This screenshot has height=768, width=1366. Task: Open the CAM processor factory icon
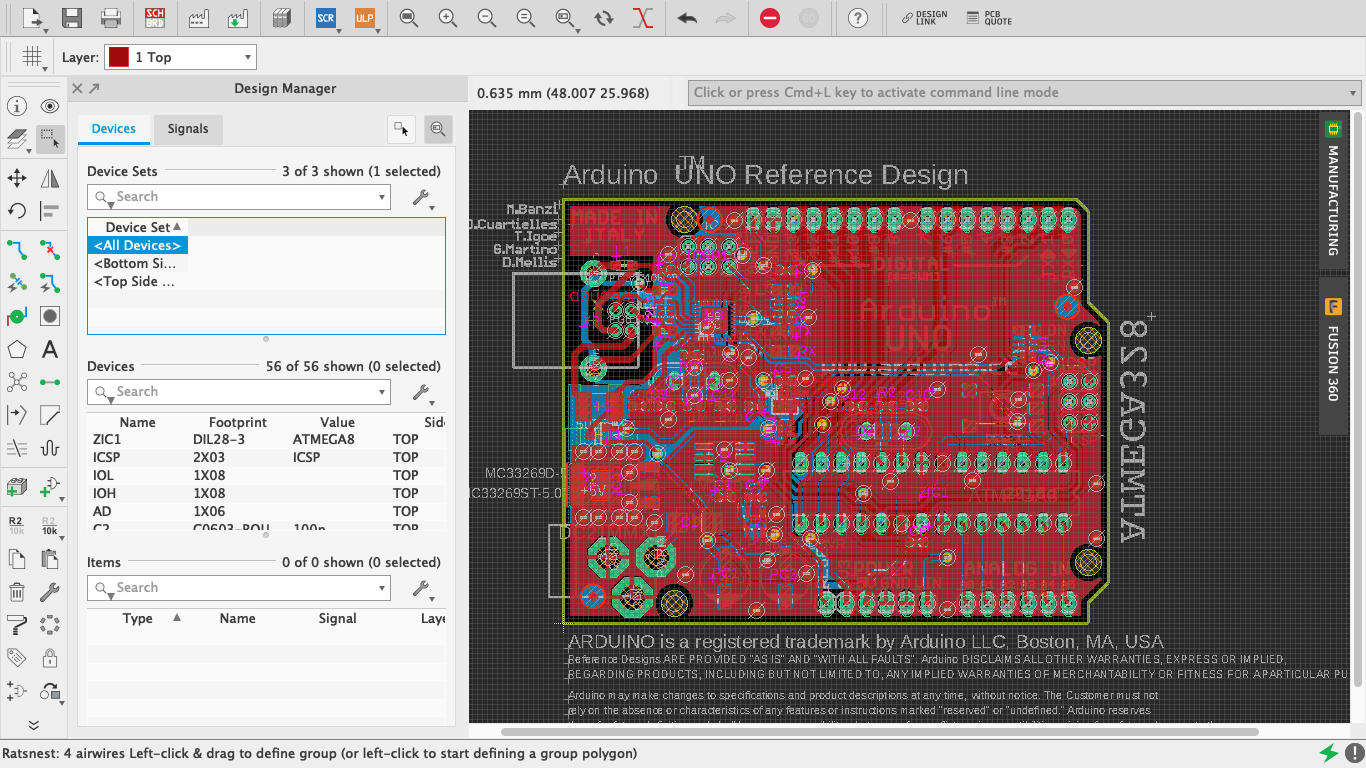pyautogui.click(x=198, y=18)
